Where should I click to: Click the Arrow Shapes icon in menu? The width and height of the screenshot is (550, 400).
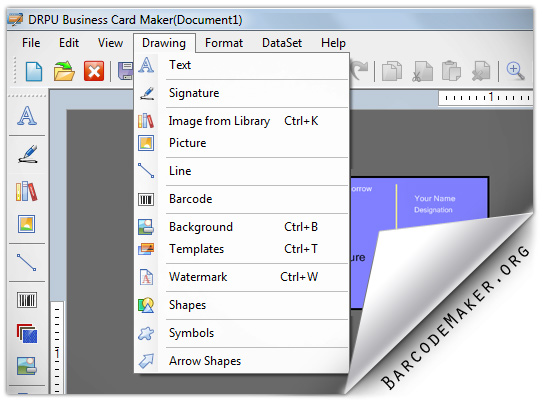(146, 361)
